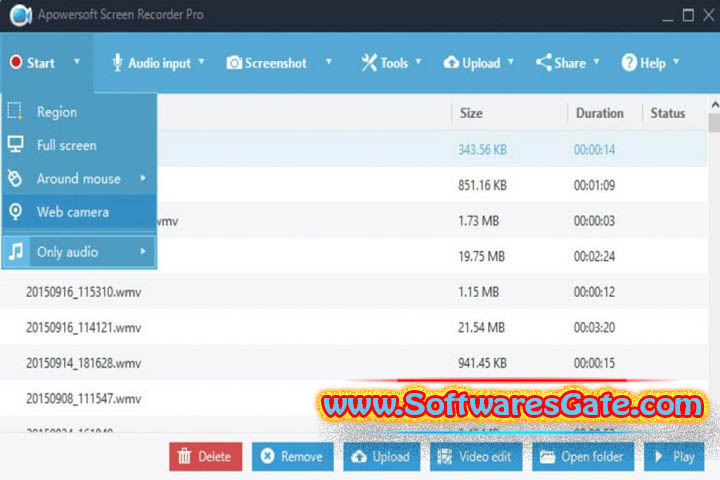The width and height of the screenshot is (720, 480).
Task: Expand the Share dropdown arrow
Action: [x=596, y=62]
